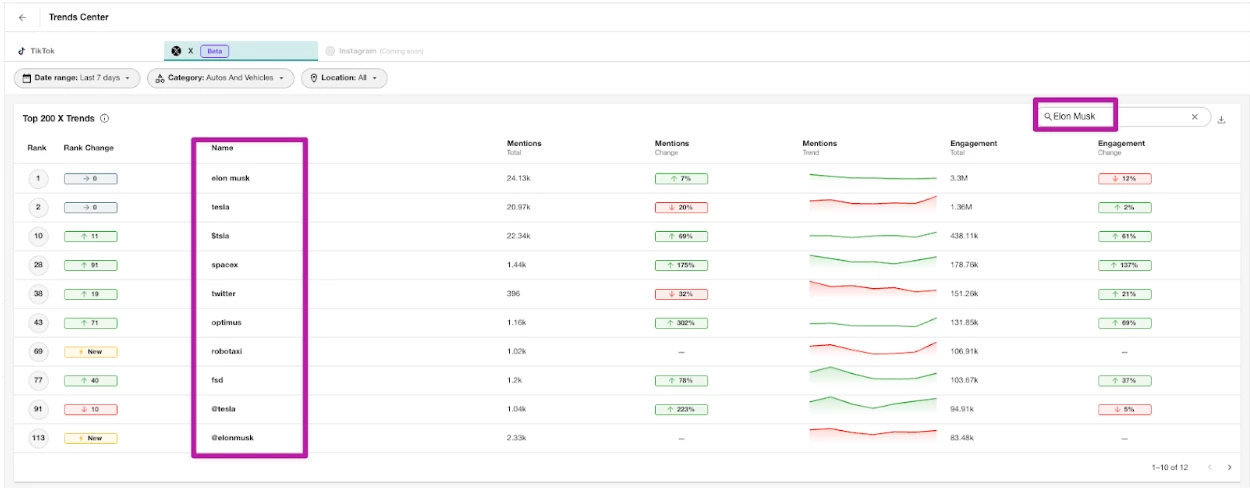Sort by Engagement Total column header
The height and width of the screenshot is (488, 1250).
[x=972, y=147]
